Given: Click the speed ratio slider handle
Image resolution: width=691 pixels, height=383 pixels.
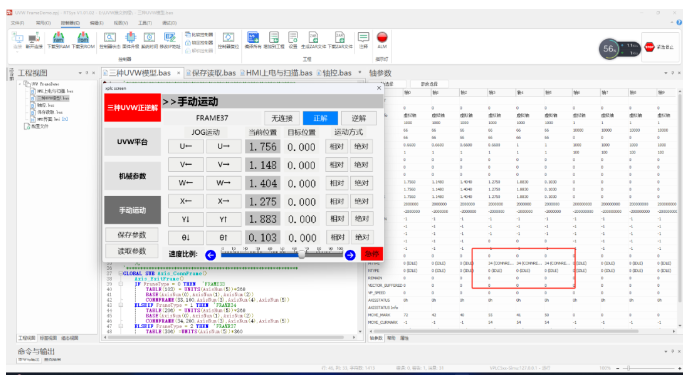Looking at the screenshot, I should [x=302, y=254].
